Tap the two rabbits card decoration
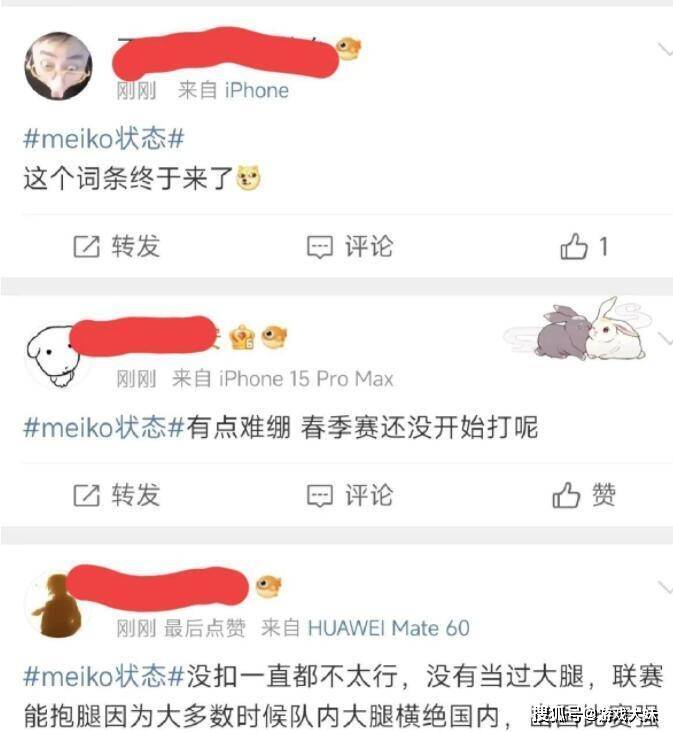The image size is (673, 732). (577, 330)
